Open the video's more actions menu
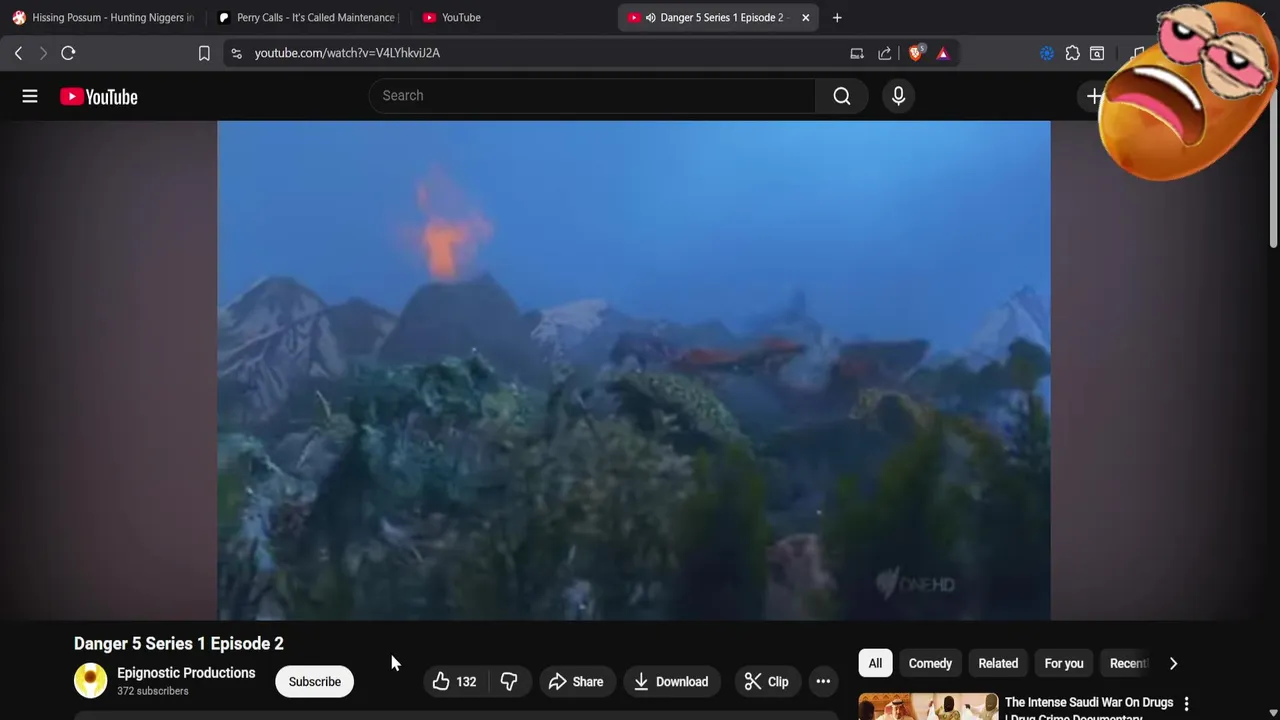1280x720 pixels. 823,682
